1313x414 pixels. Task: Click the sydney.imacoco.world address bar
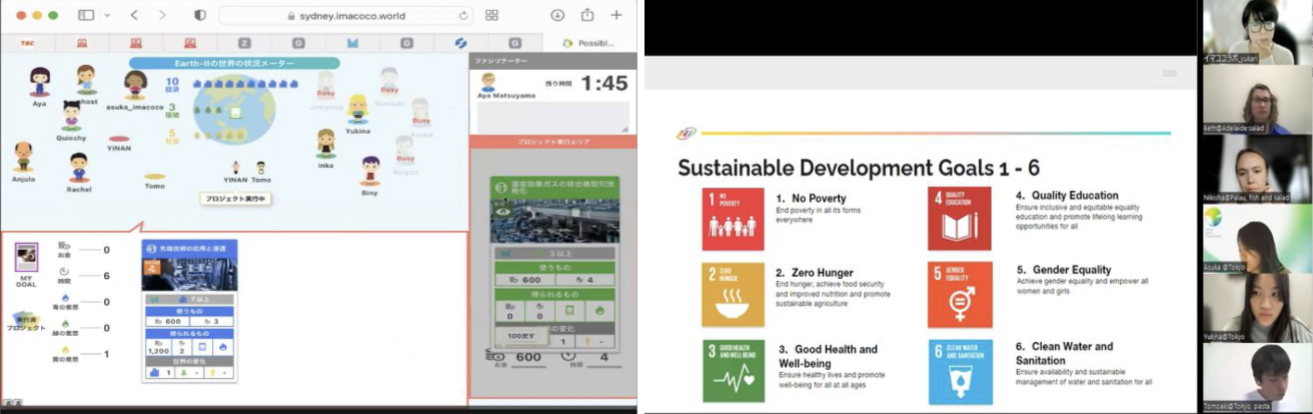pos(346,15)
